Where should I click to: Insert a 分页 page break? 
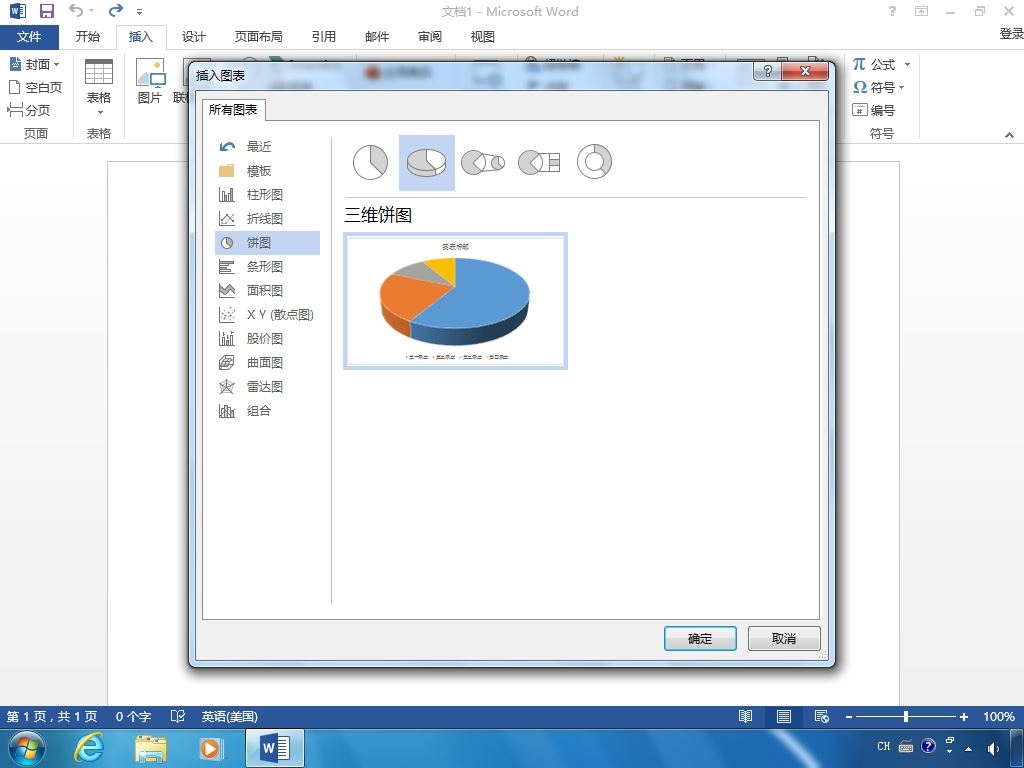click(x=29, y=110)
